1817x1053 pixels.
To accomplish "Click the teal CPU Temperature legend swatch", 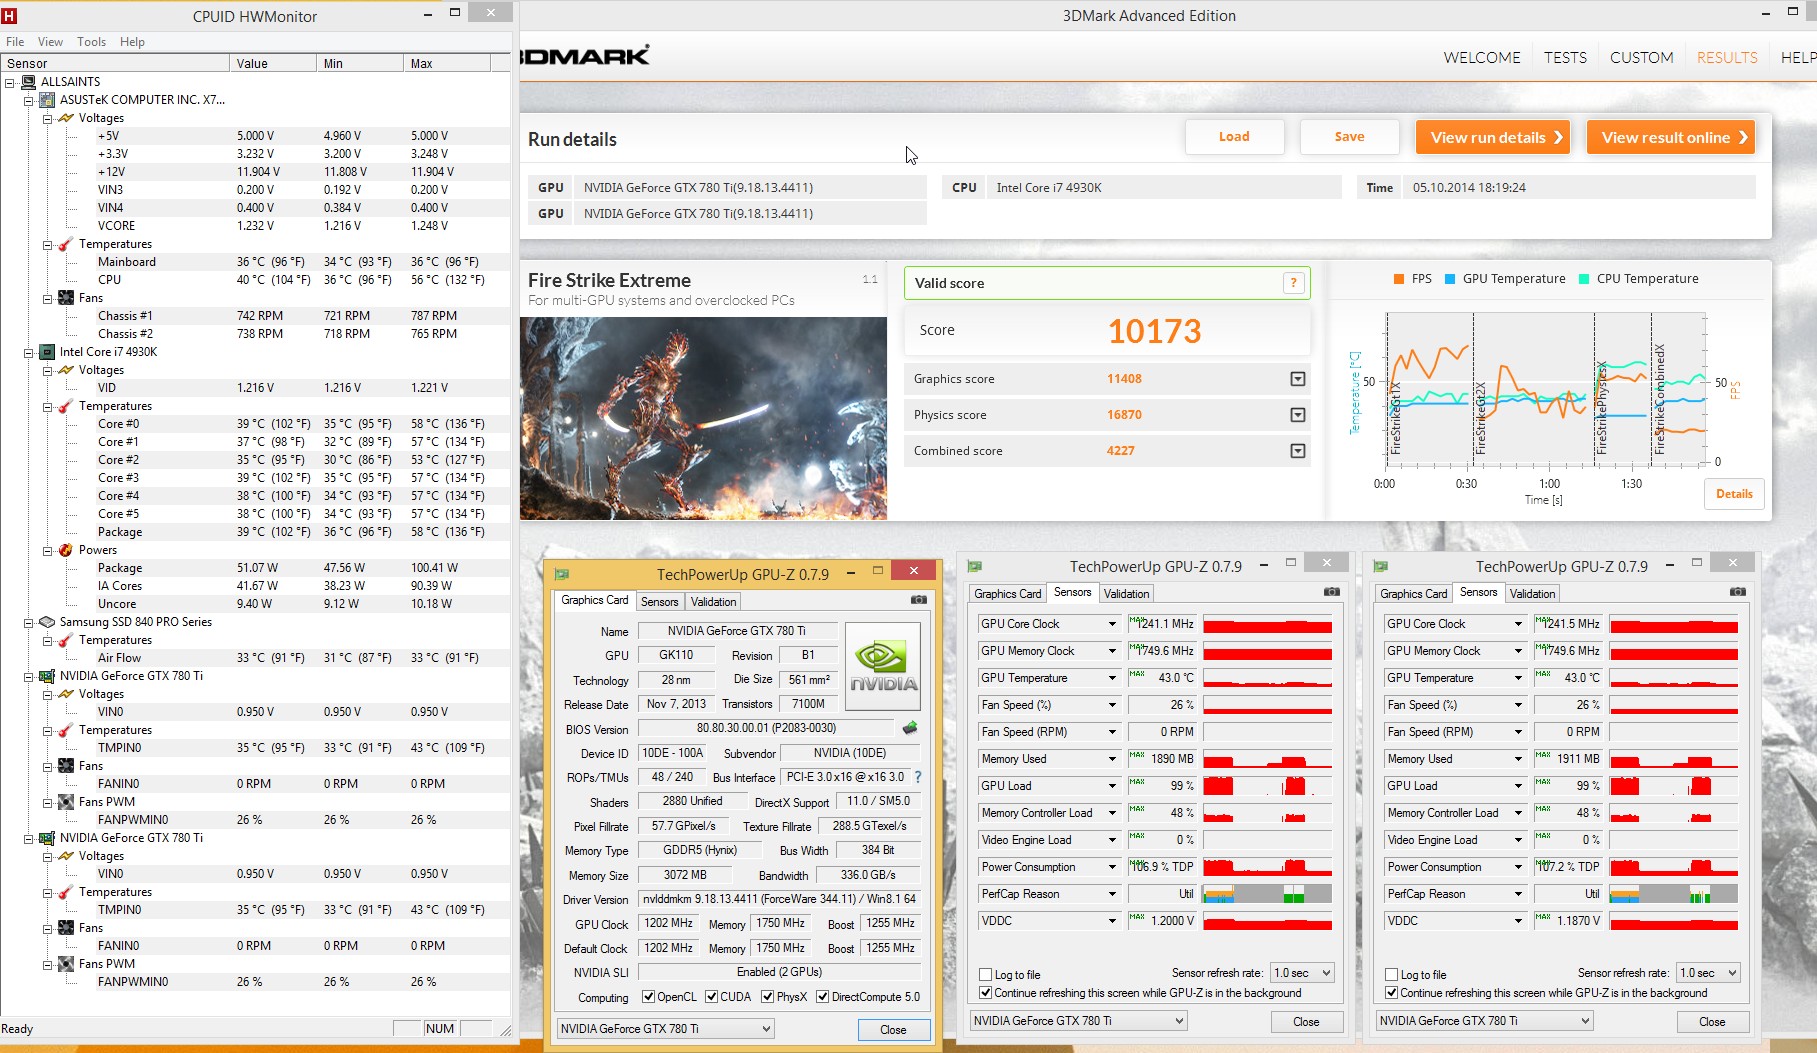I will click(1584, 279).
